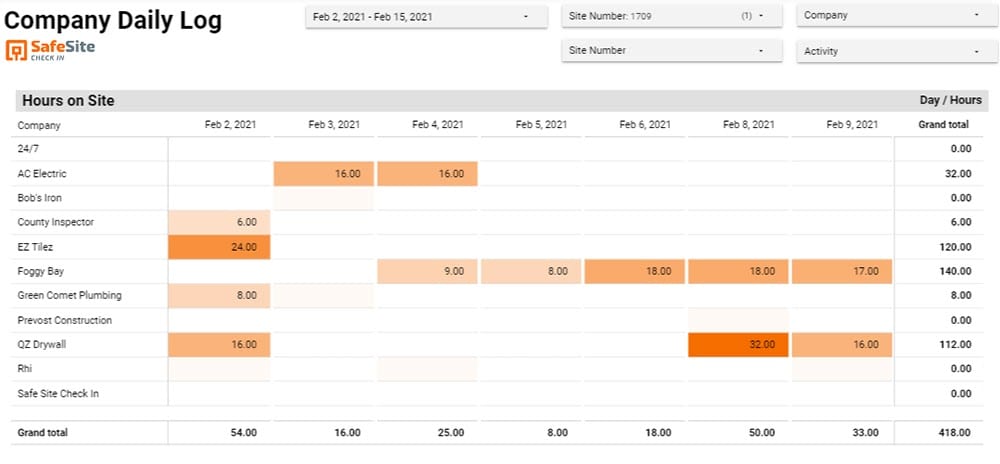Click AC Electric 16.00 cell for Feb 4
Image resolution: width=1000 pixels, height=464 pixels.
(x=427, y=173)
